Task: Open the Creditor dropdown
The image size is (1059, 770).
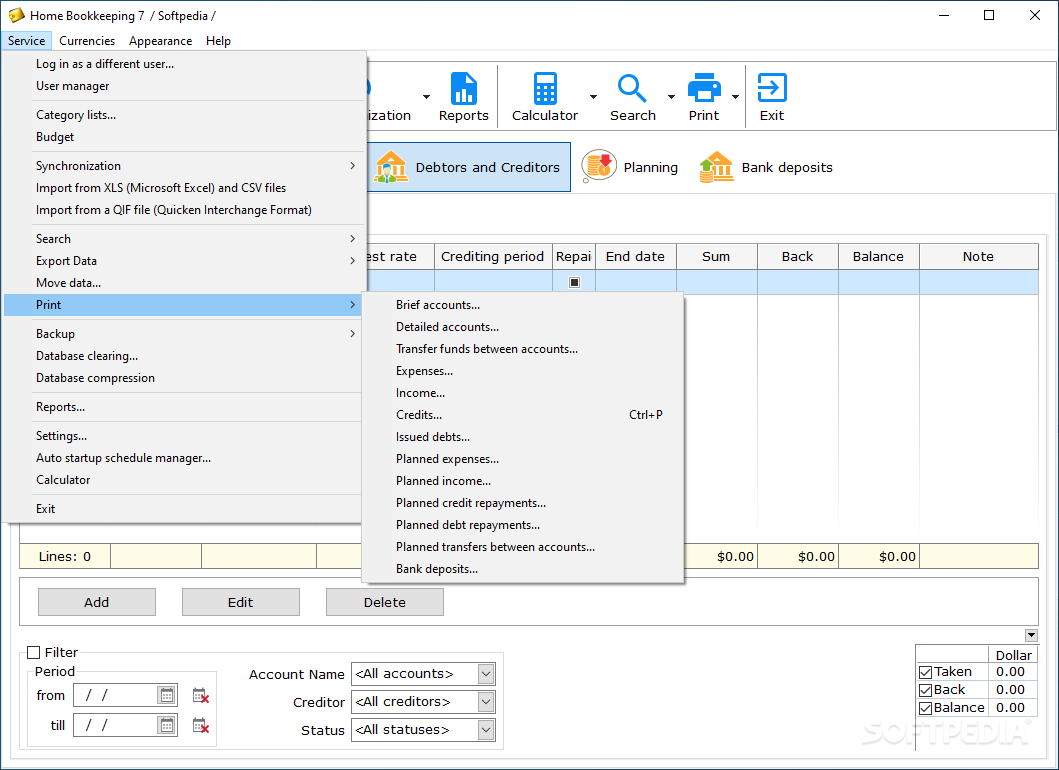Action: click(x=486, y=702)
